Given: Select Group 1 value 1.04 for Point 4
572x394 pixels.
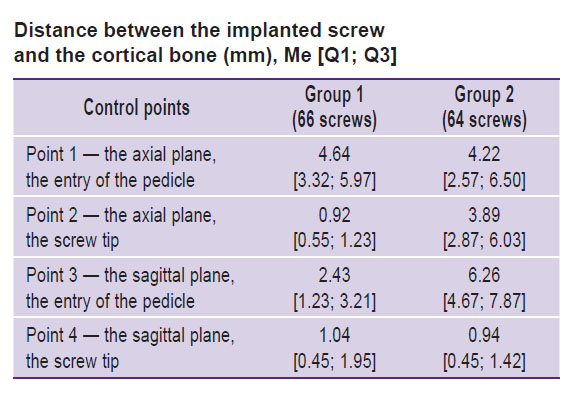Looking at the screenshot, I should (x=334, y=335).
